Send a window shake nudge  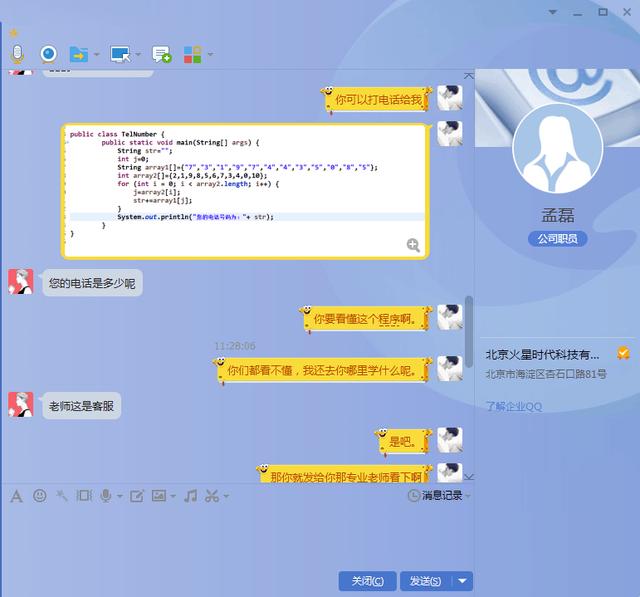(84, 496)
